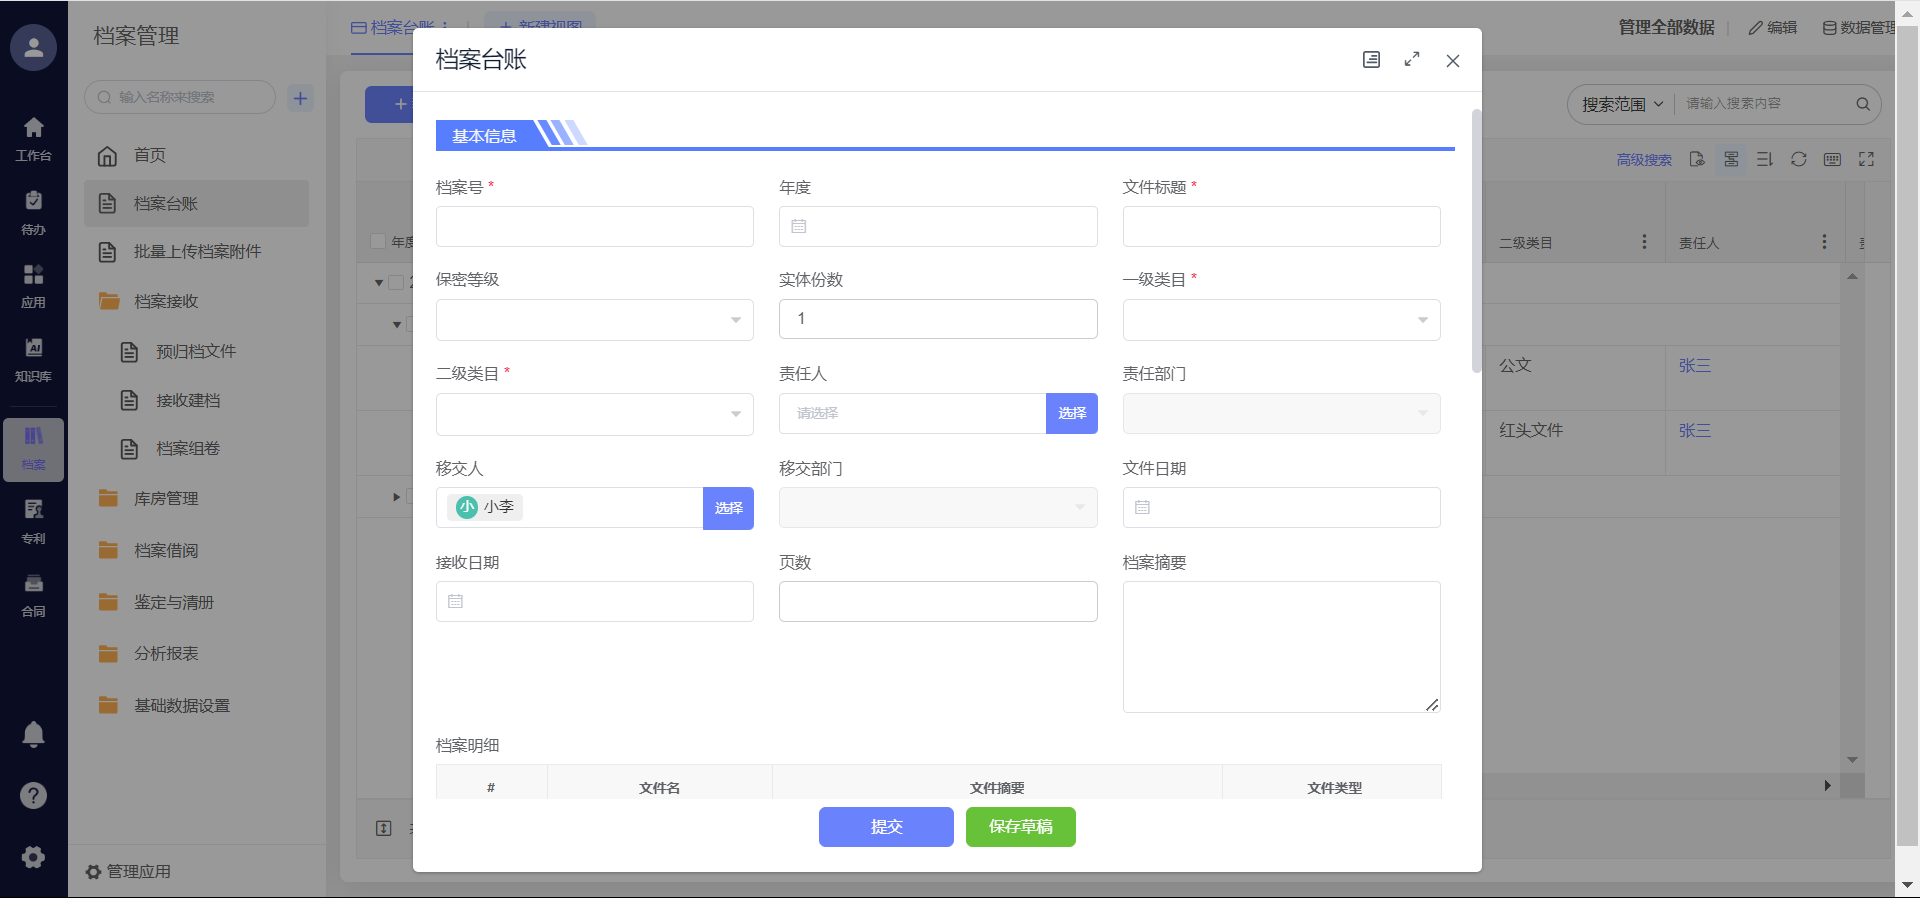The image size is (1920, 898).
Task: Open the help question mark icon
Action: 33,795
